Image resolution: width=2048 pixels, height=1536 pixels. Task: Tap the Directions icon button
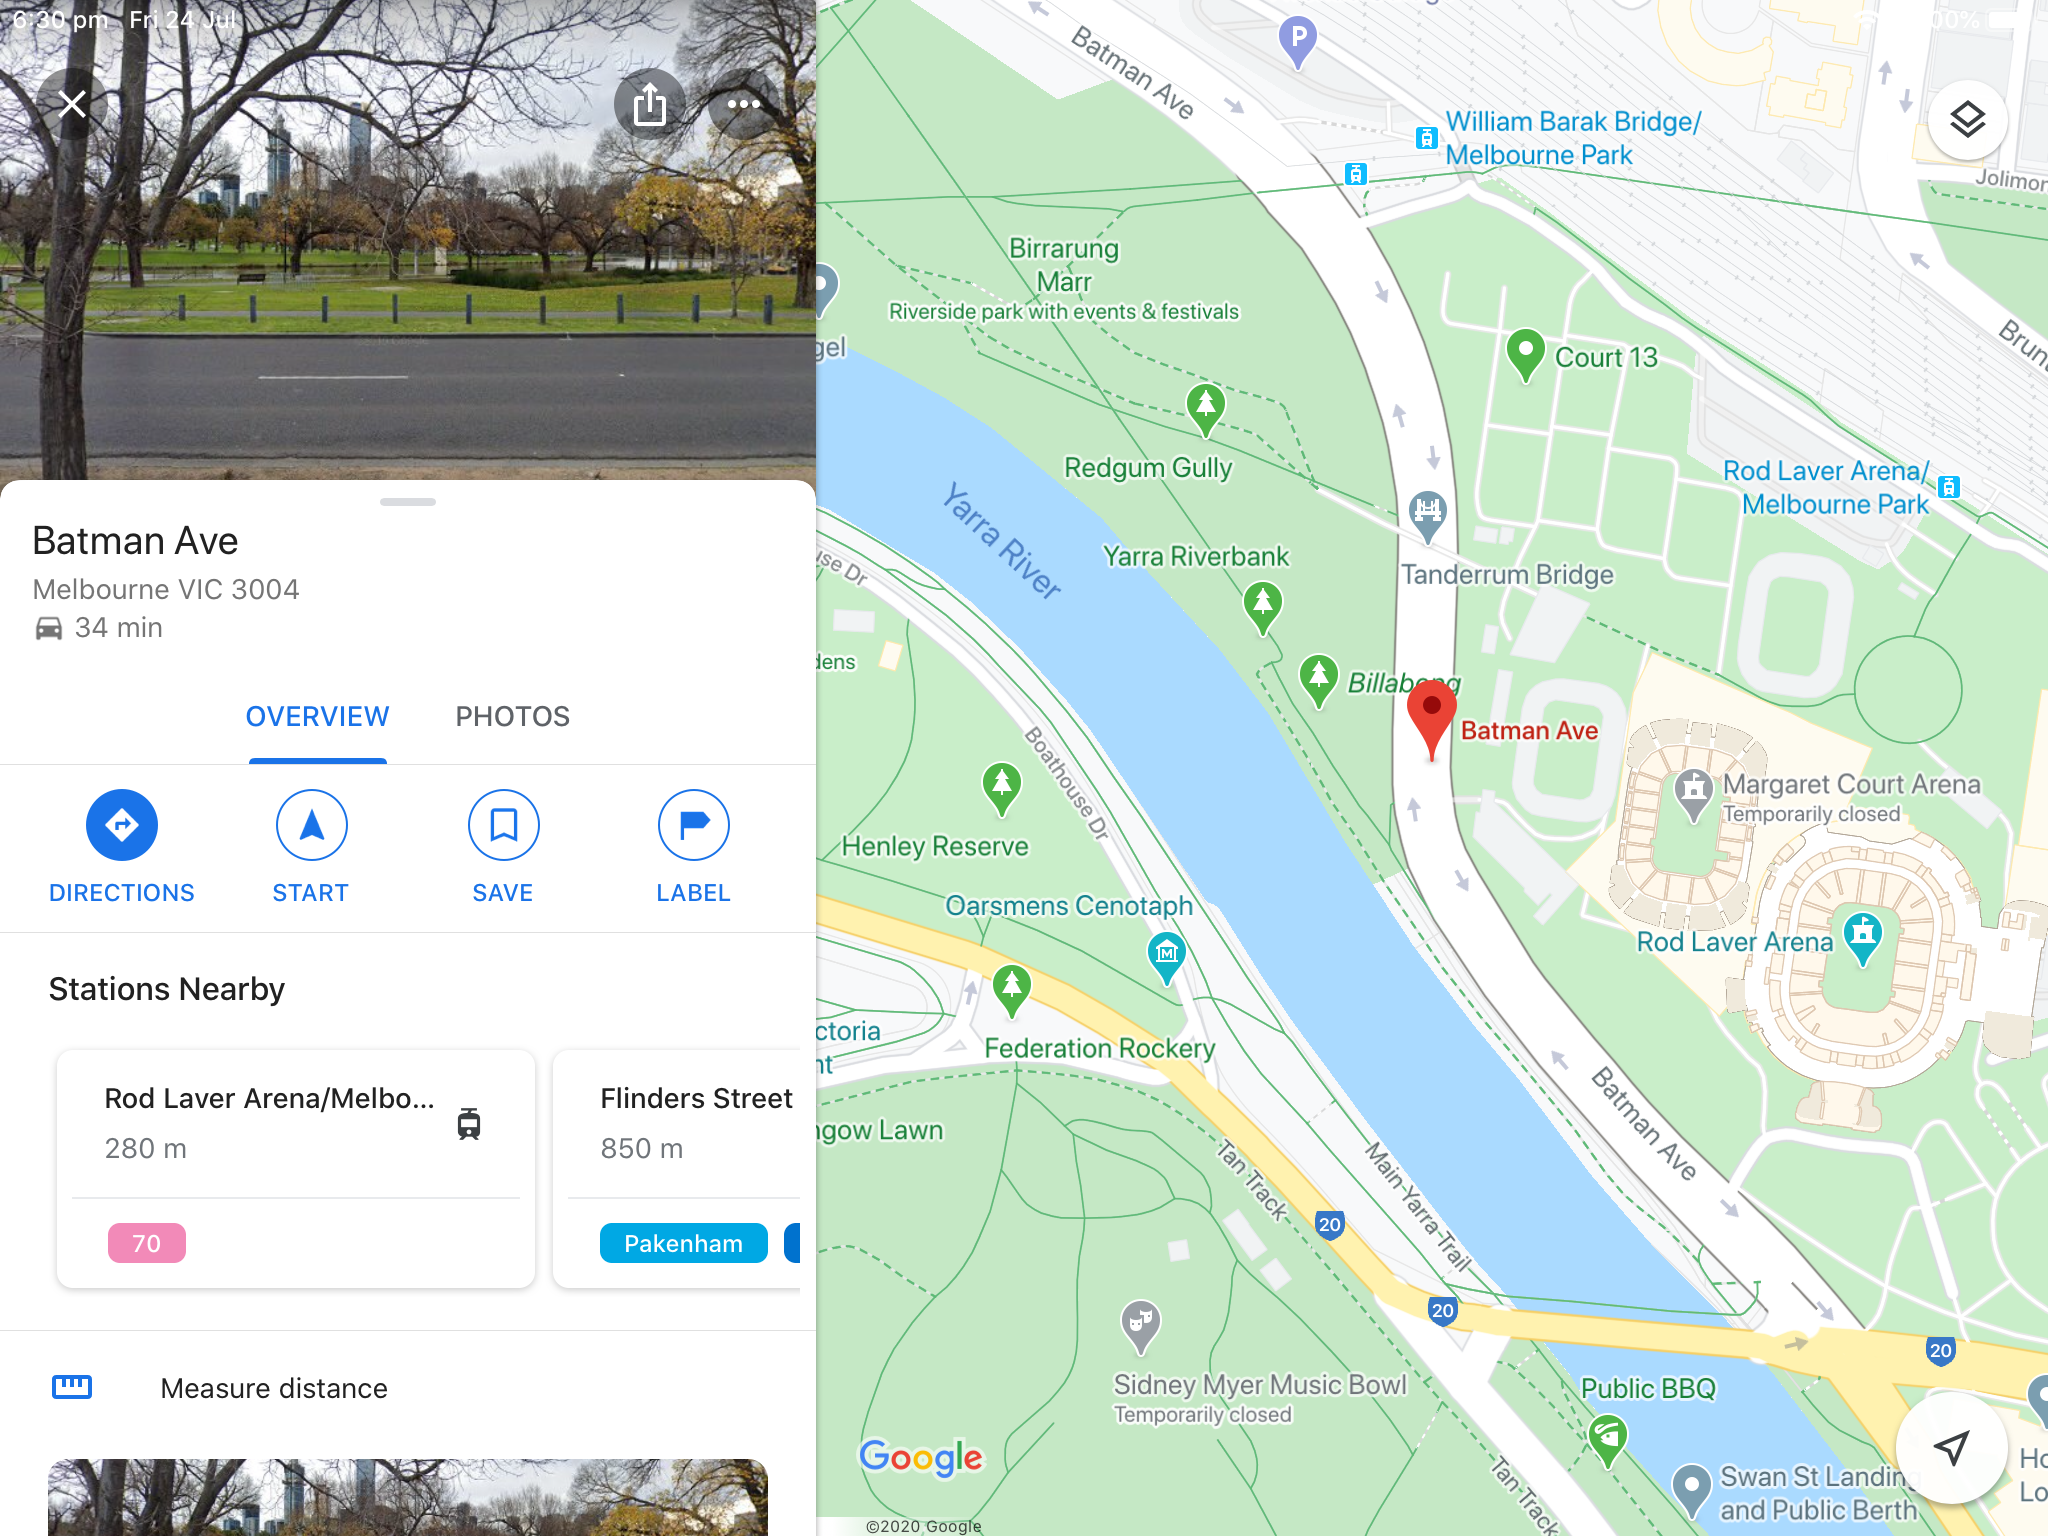point(122,825)
